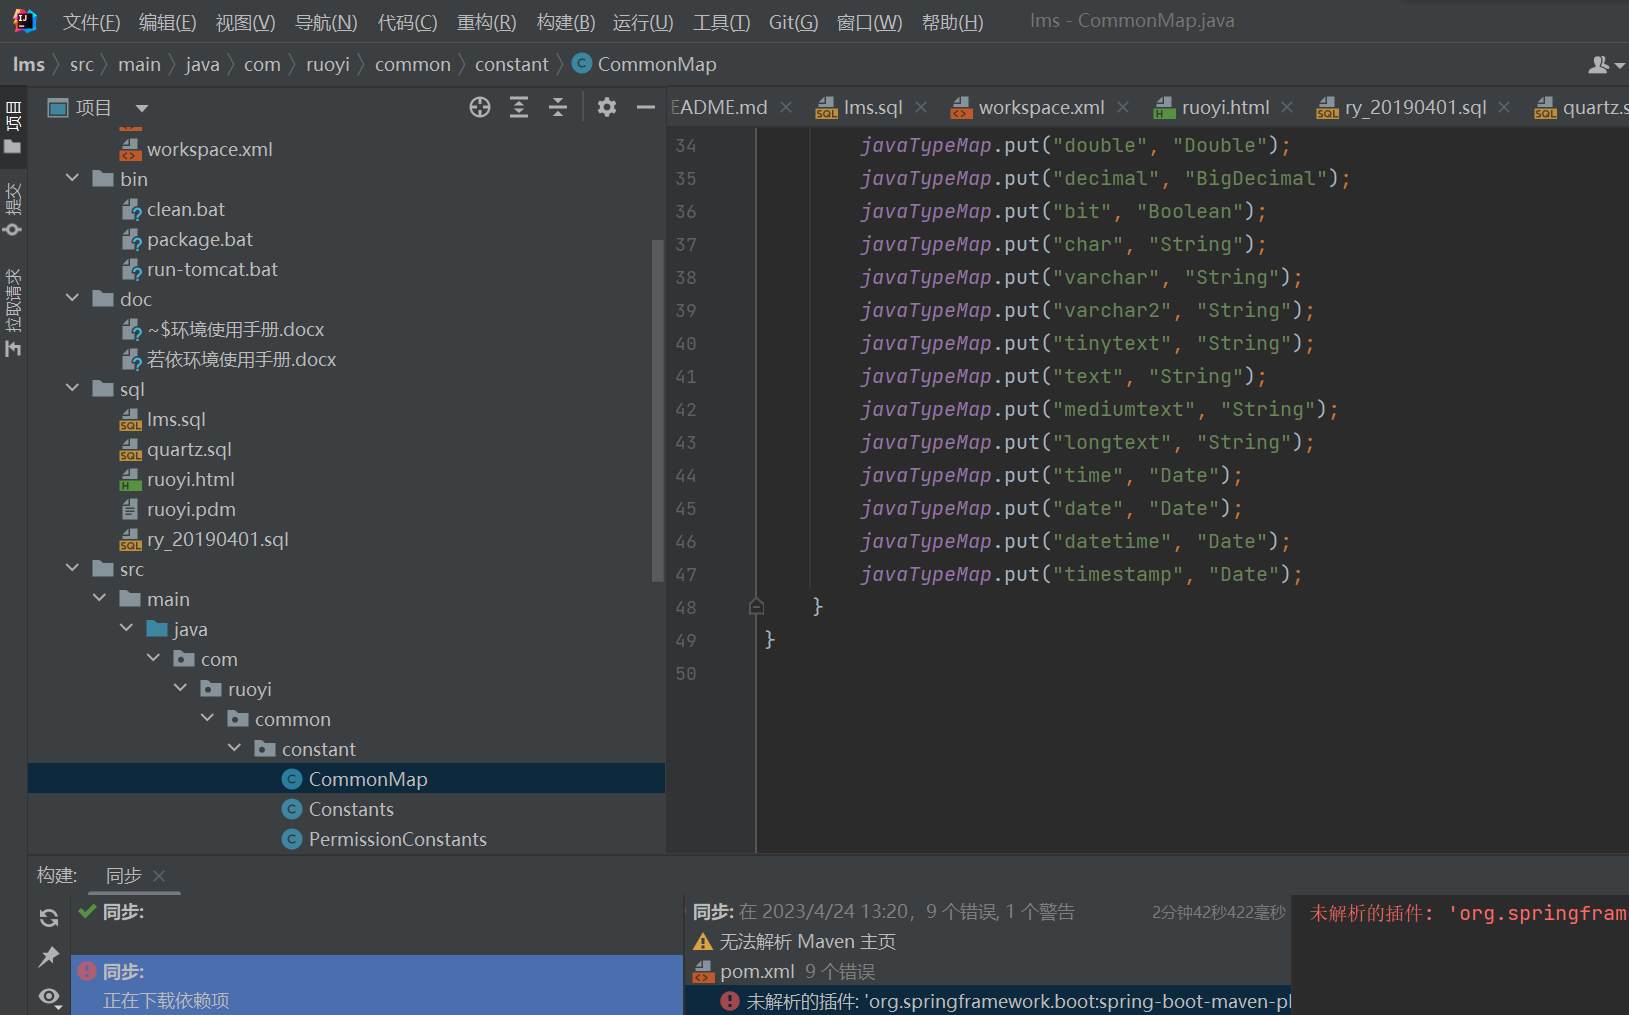Click the refresh sync icon in build panel

(x=49, y=918)
